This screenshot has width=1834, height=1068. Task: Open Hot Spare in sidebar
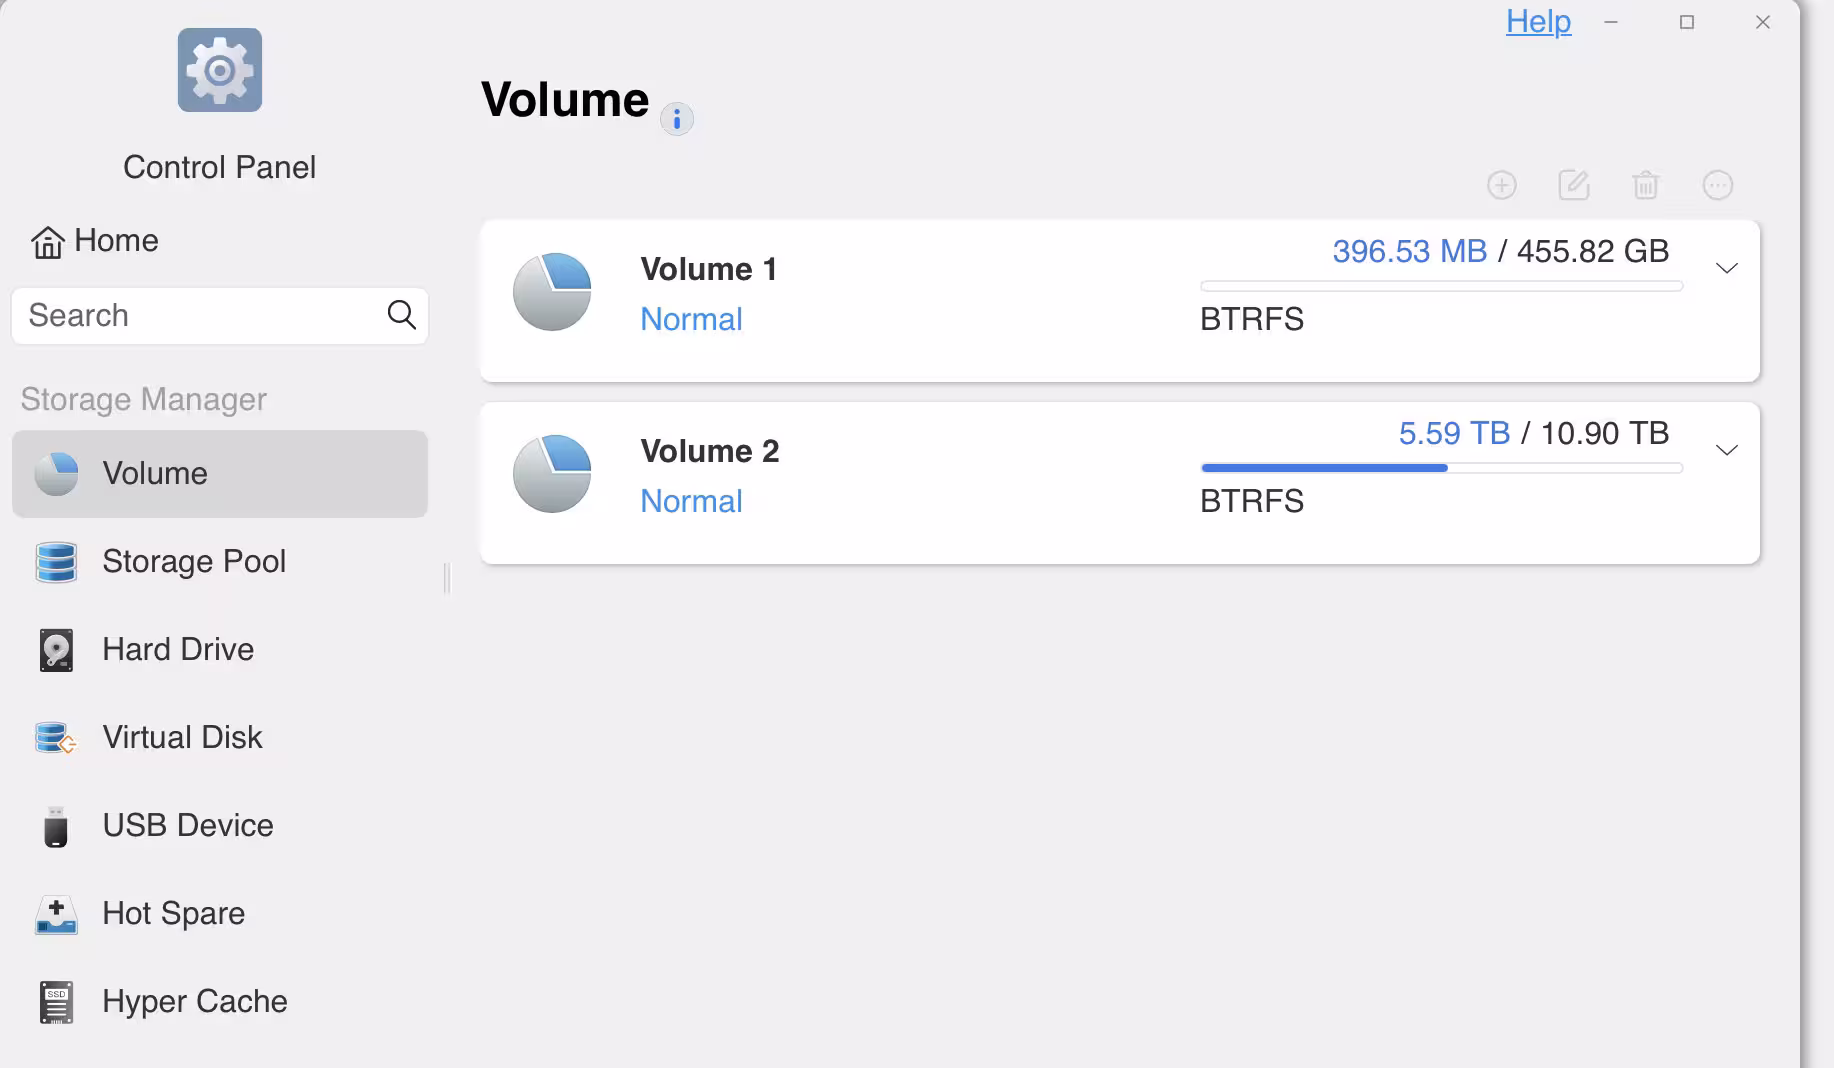[x=220, y=914]
